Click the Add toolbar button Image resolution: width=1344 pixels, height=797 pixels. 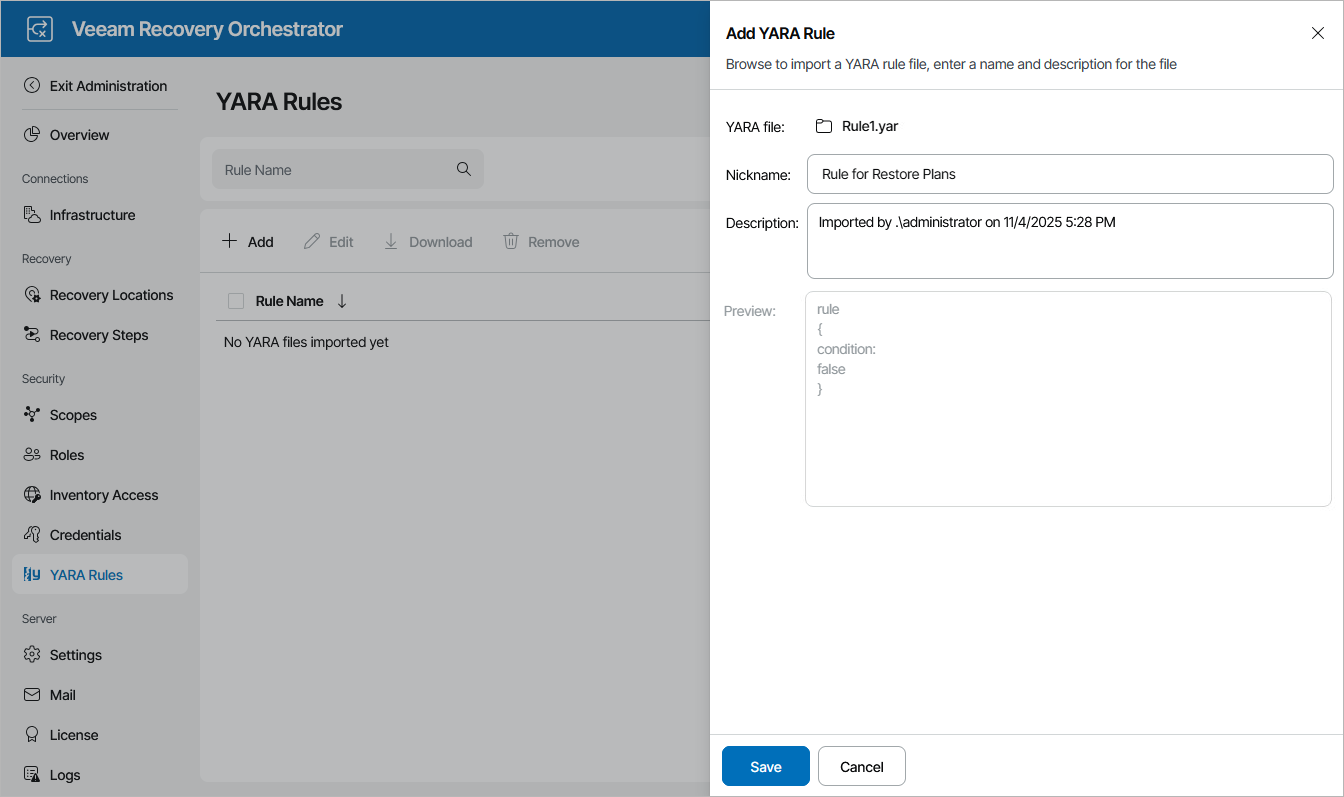point(248,242)
